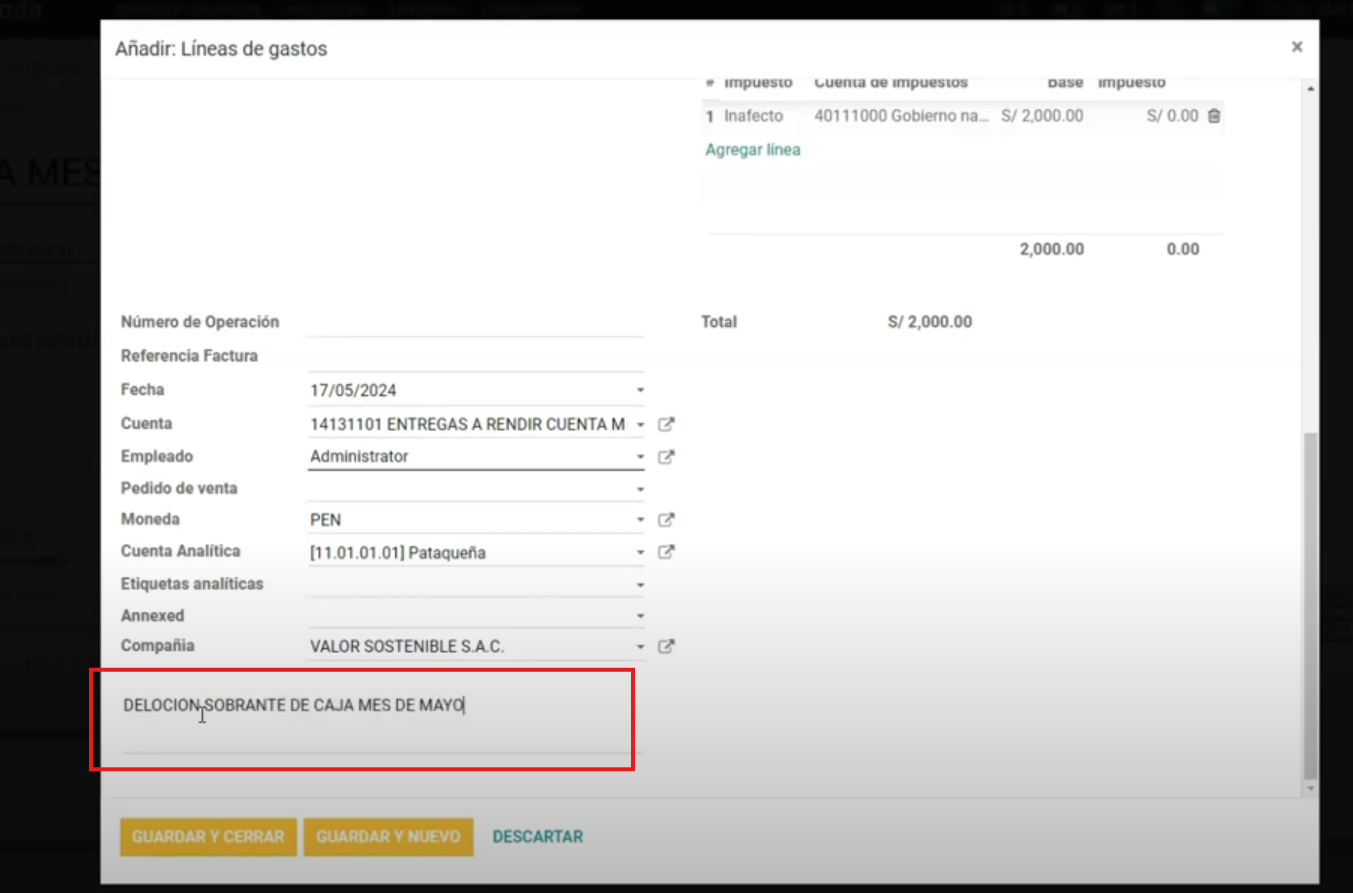Close the Líneas de gastos dialog

coord(1296,47)
